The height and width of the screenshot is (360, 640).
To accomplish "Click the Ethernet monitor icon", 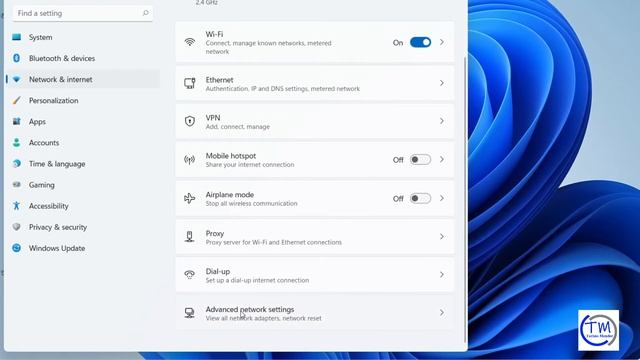I will [189, 83].
